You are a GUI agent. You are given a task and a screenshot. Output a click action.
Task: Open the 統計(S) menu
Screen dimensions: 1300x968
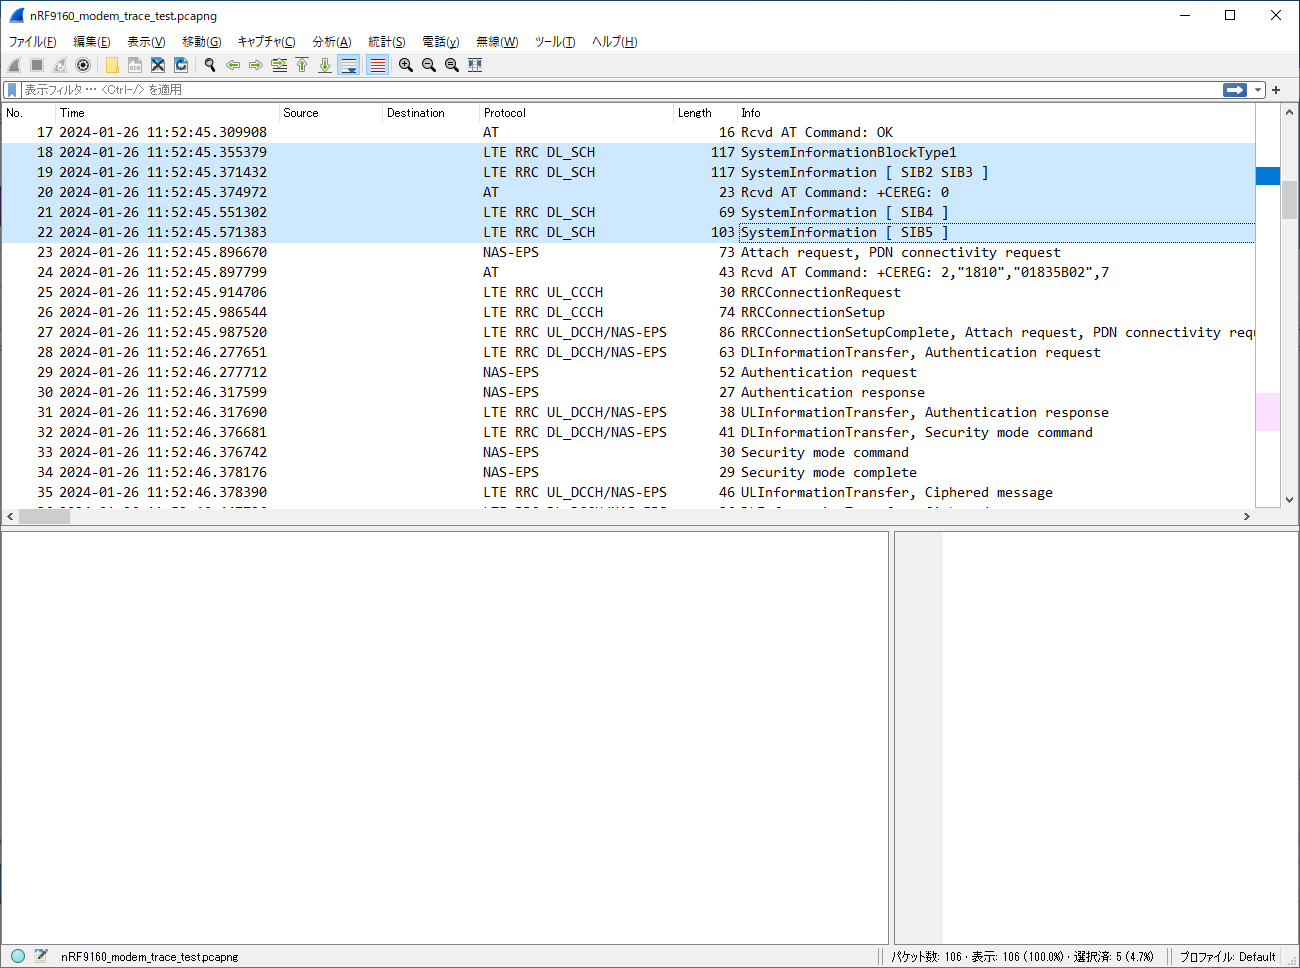coord(387,41)
